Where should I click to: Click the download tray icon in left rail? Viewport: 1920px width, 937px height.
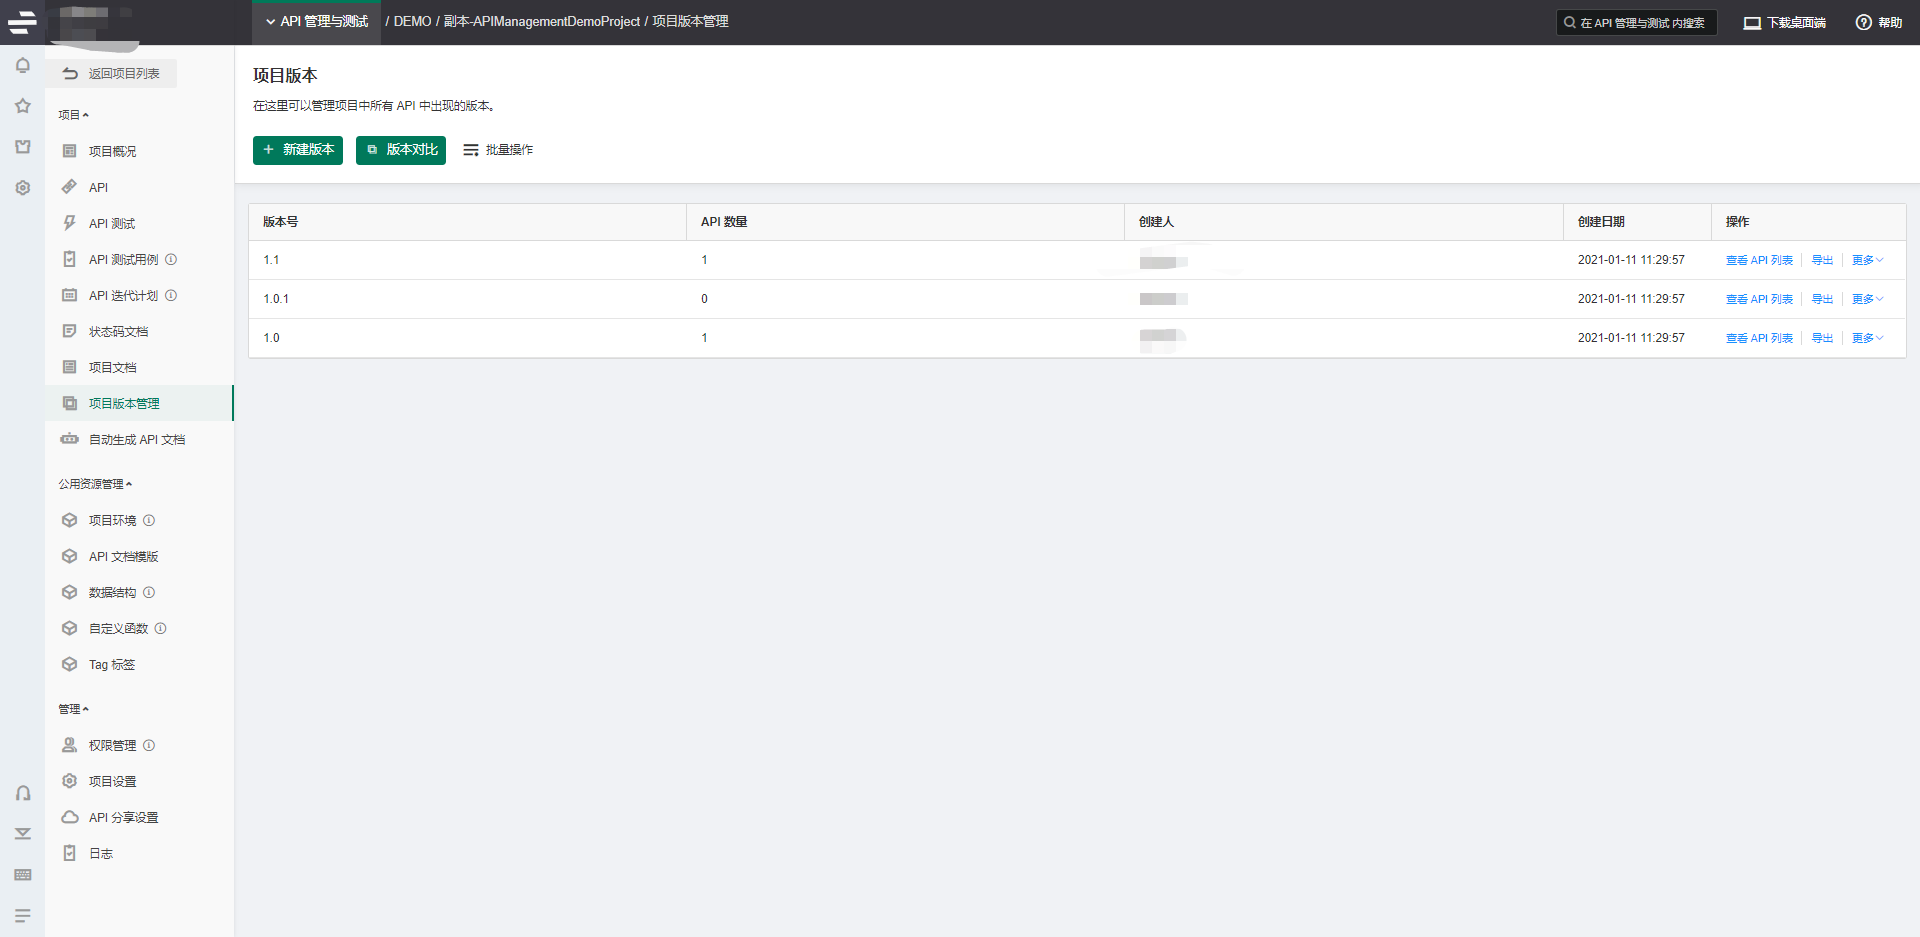click(x=23, y=834)
